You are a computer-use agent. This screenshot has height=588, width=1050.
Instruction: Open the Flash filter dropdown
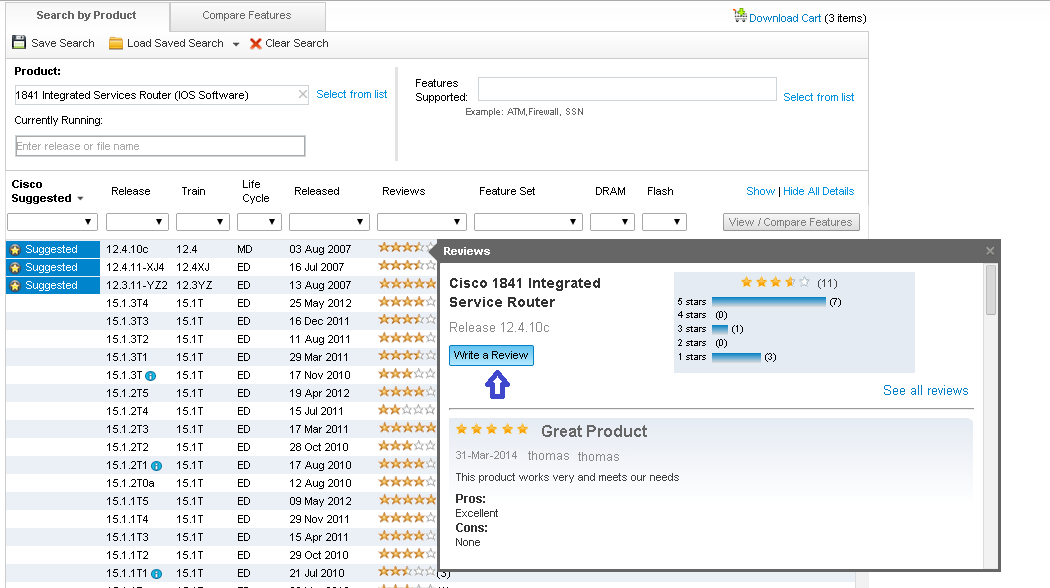pos(664,222)
